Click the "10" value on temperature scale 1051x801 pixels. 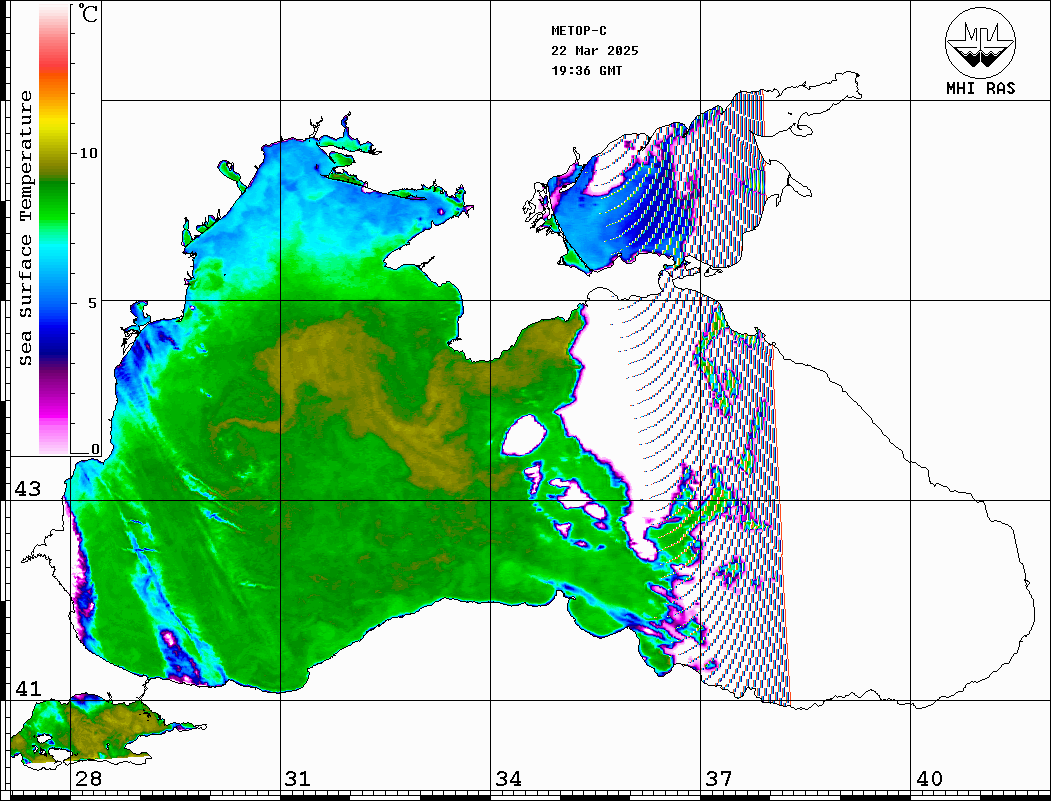click(x=88, y=153)
